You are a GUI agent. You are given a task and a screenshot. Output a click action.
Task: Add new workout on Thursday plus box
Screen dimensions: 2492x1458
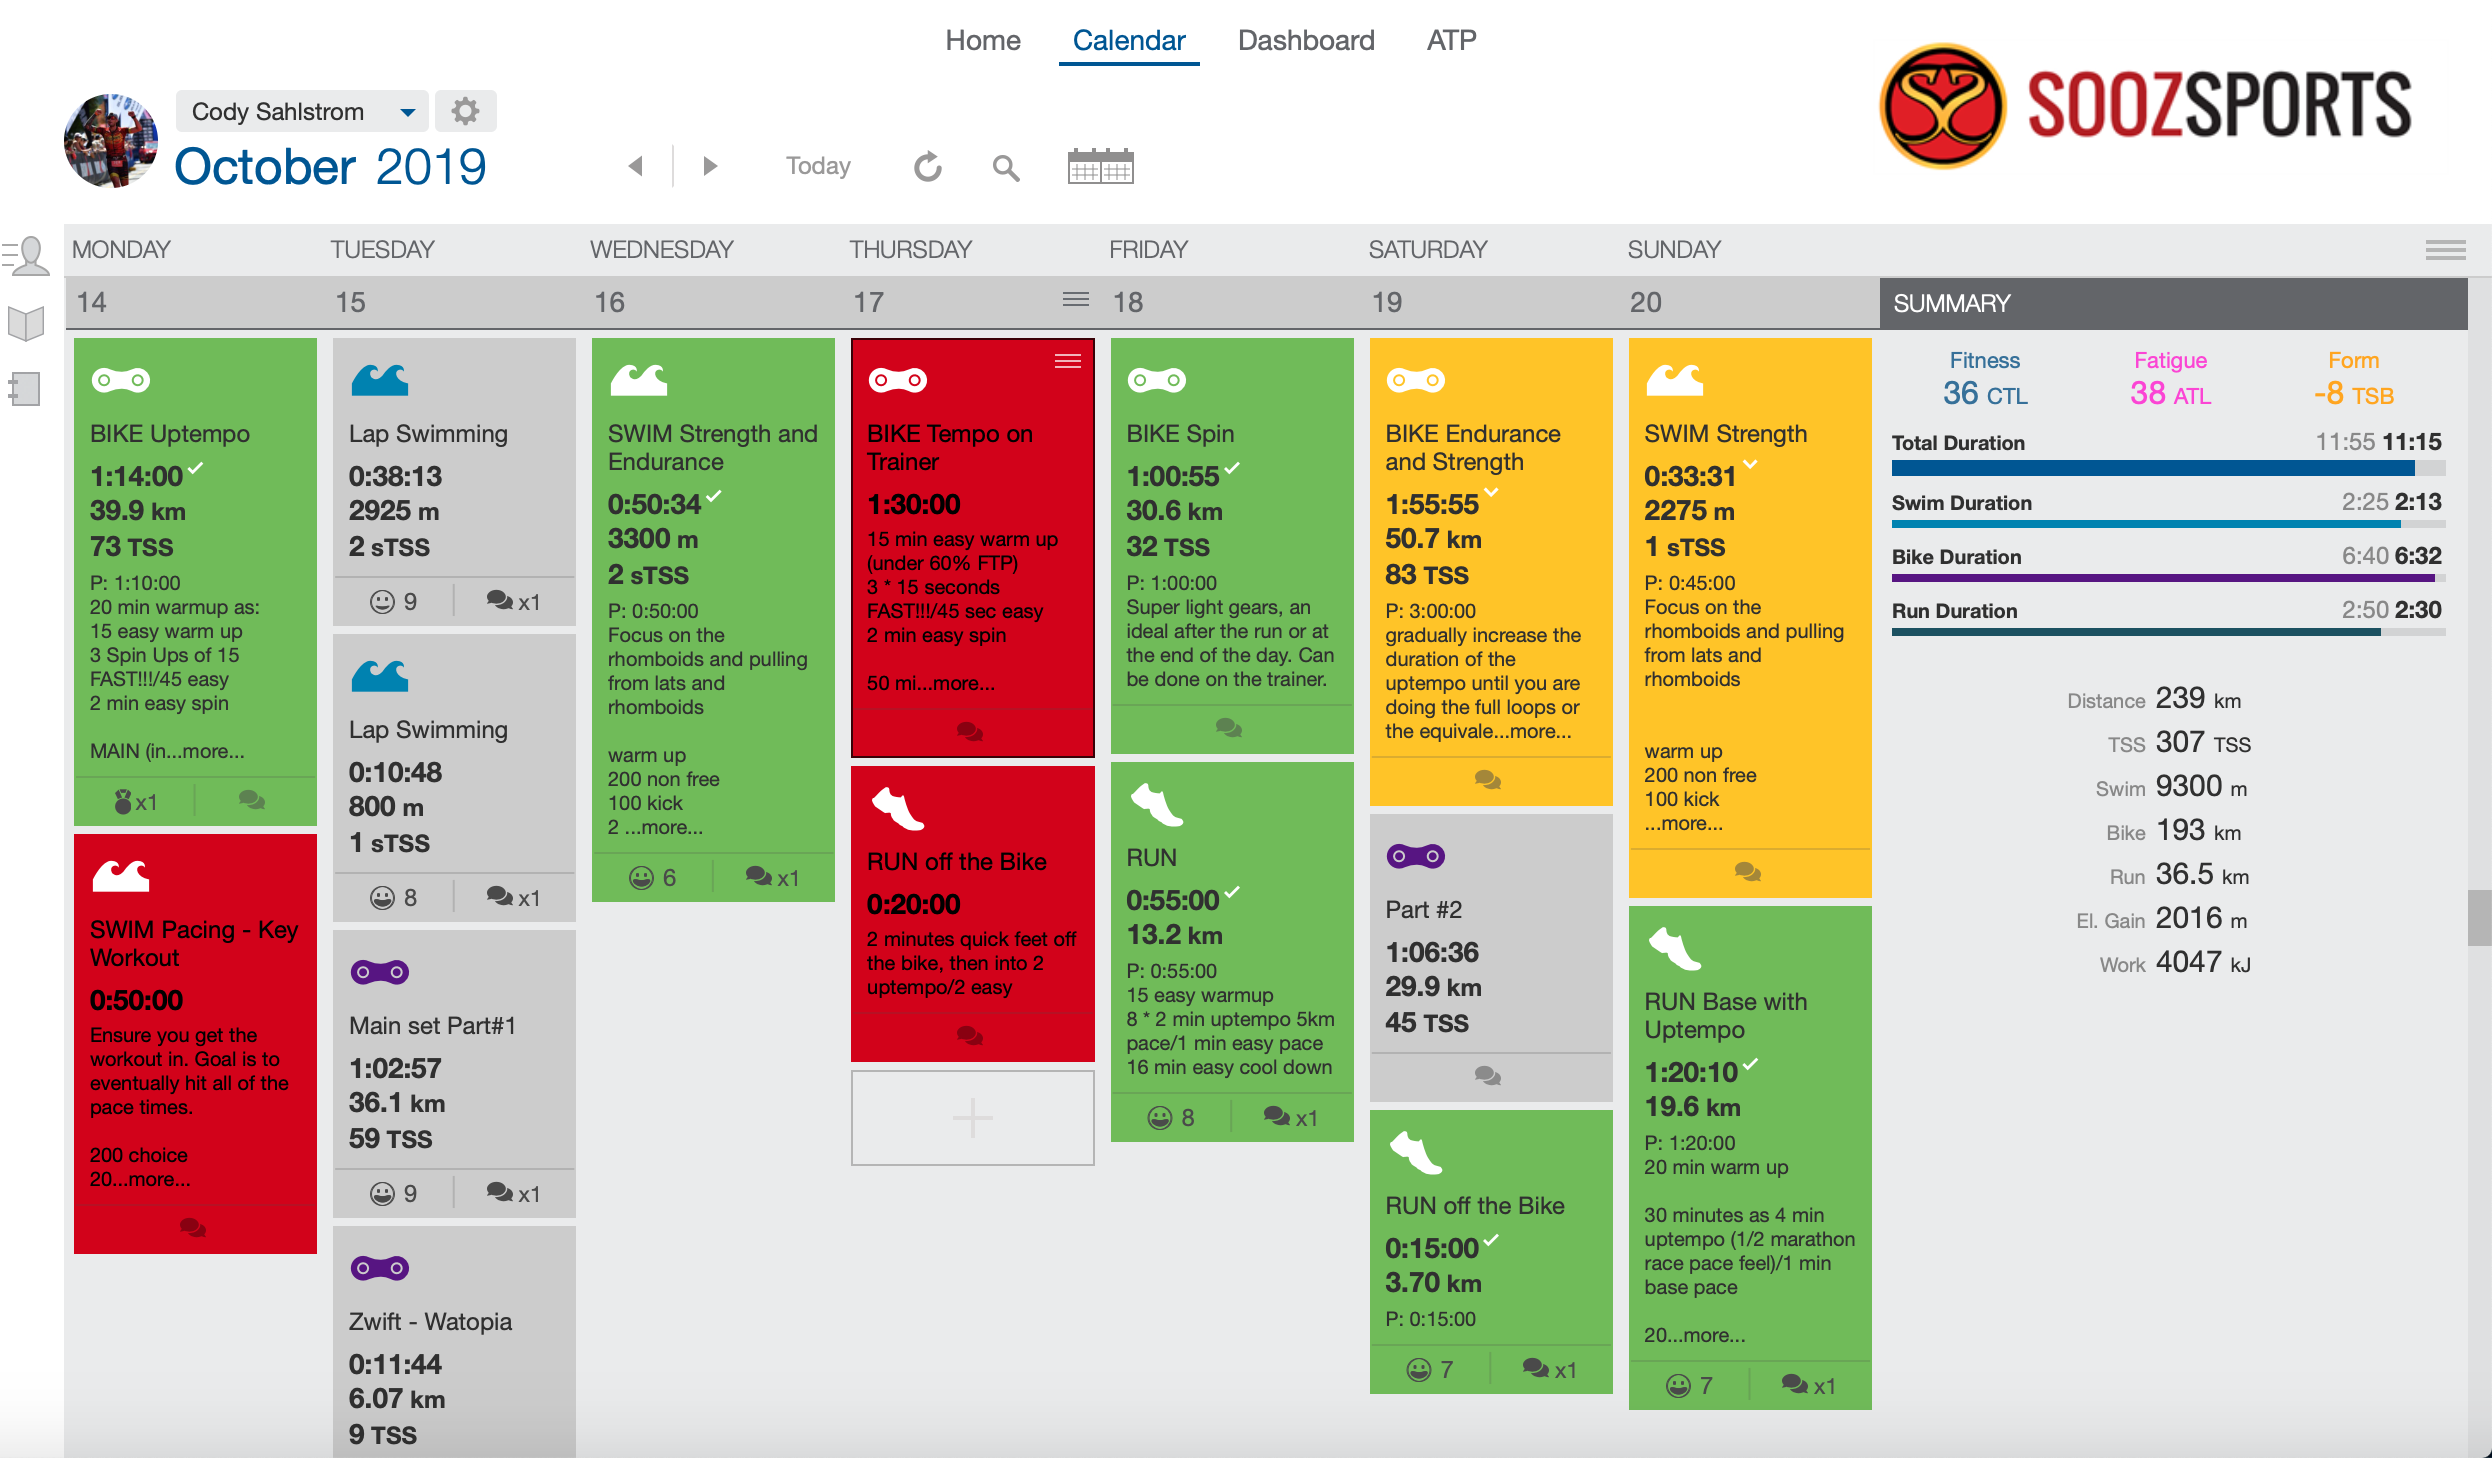click(972, 1117)
